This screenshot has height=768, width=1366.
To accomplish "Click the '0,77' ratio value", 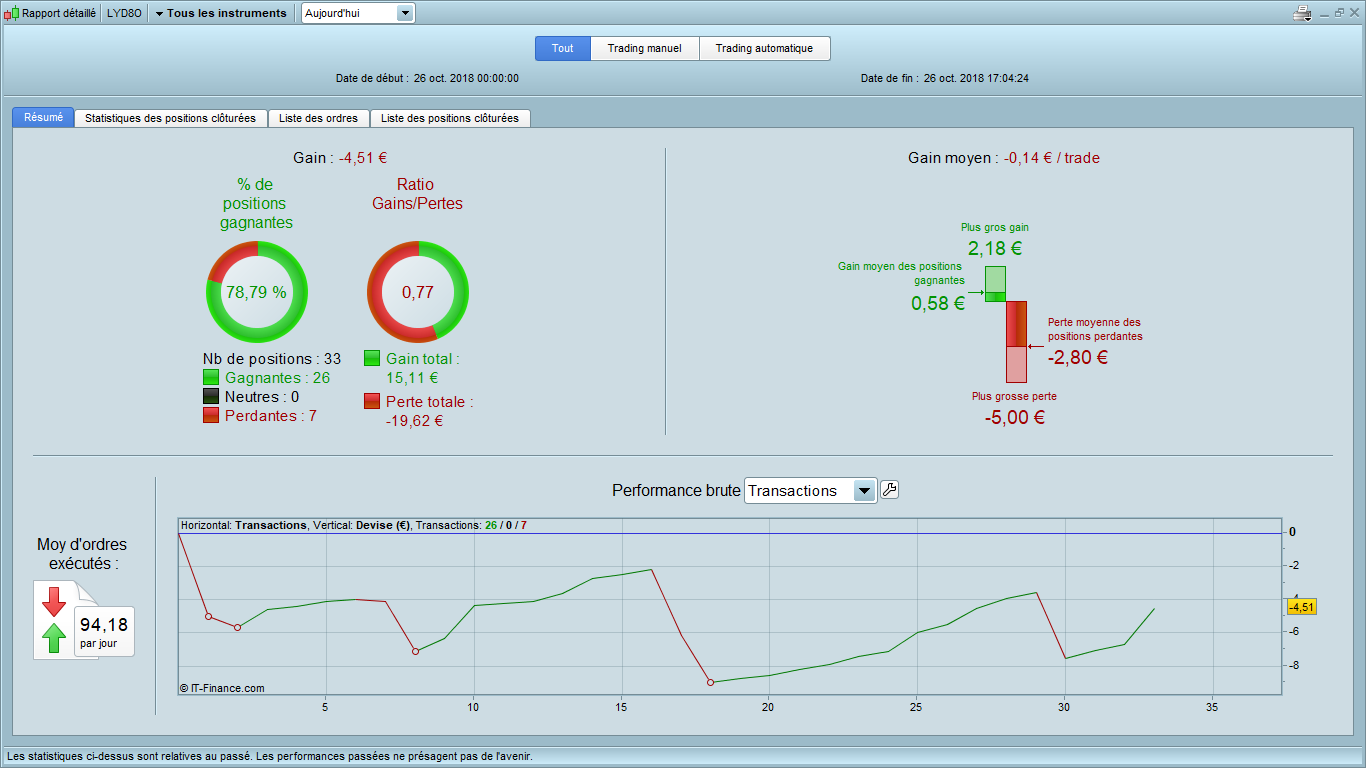I will (x=418, y=293).
